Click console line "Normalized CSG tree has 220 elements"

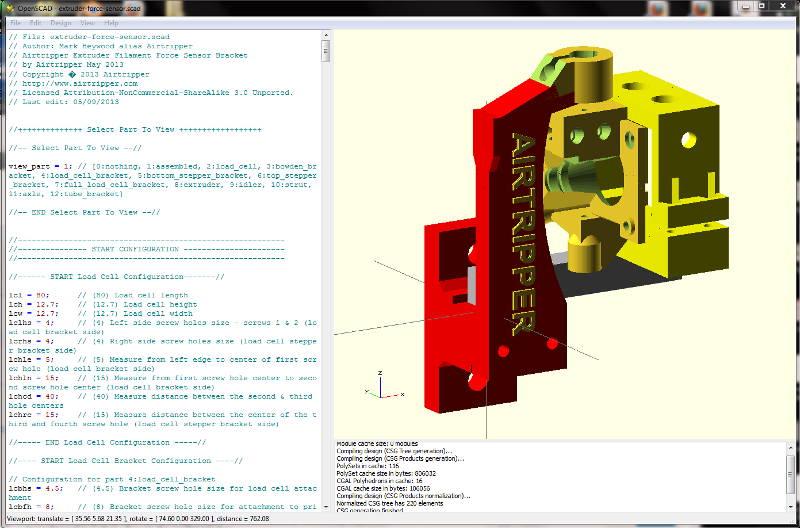pyautogui.click(x=390, y=504)
